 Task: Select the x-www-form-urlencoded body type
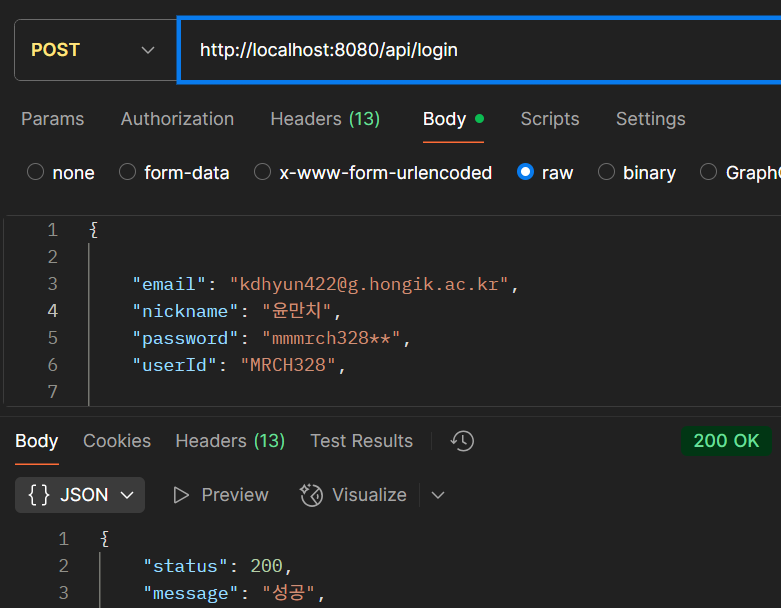tap(373, 172)
